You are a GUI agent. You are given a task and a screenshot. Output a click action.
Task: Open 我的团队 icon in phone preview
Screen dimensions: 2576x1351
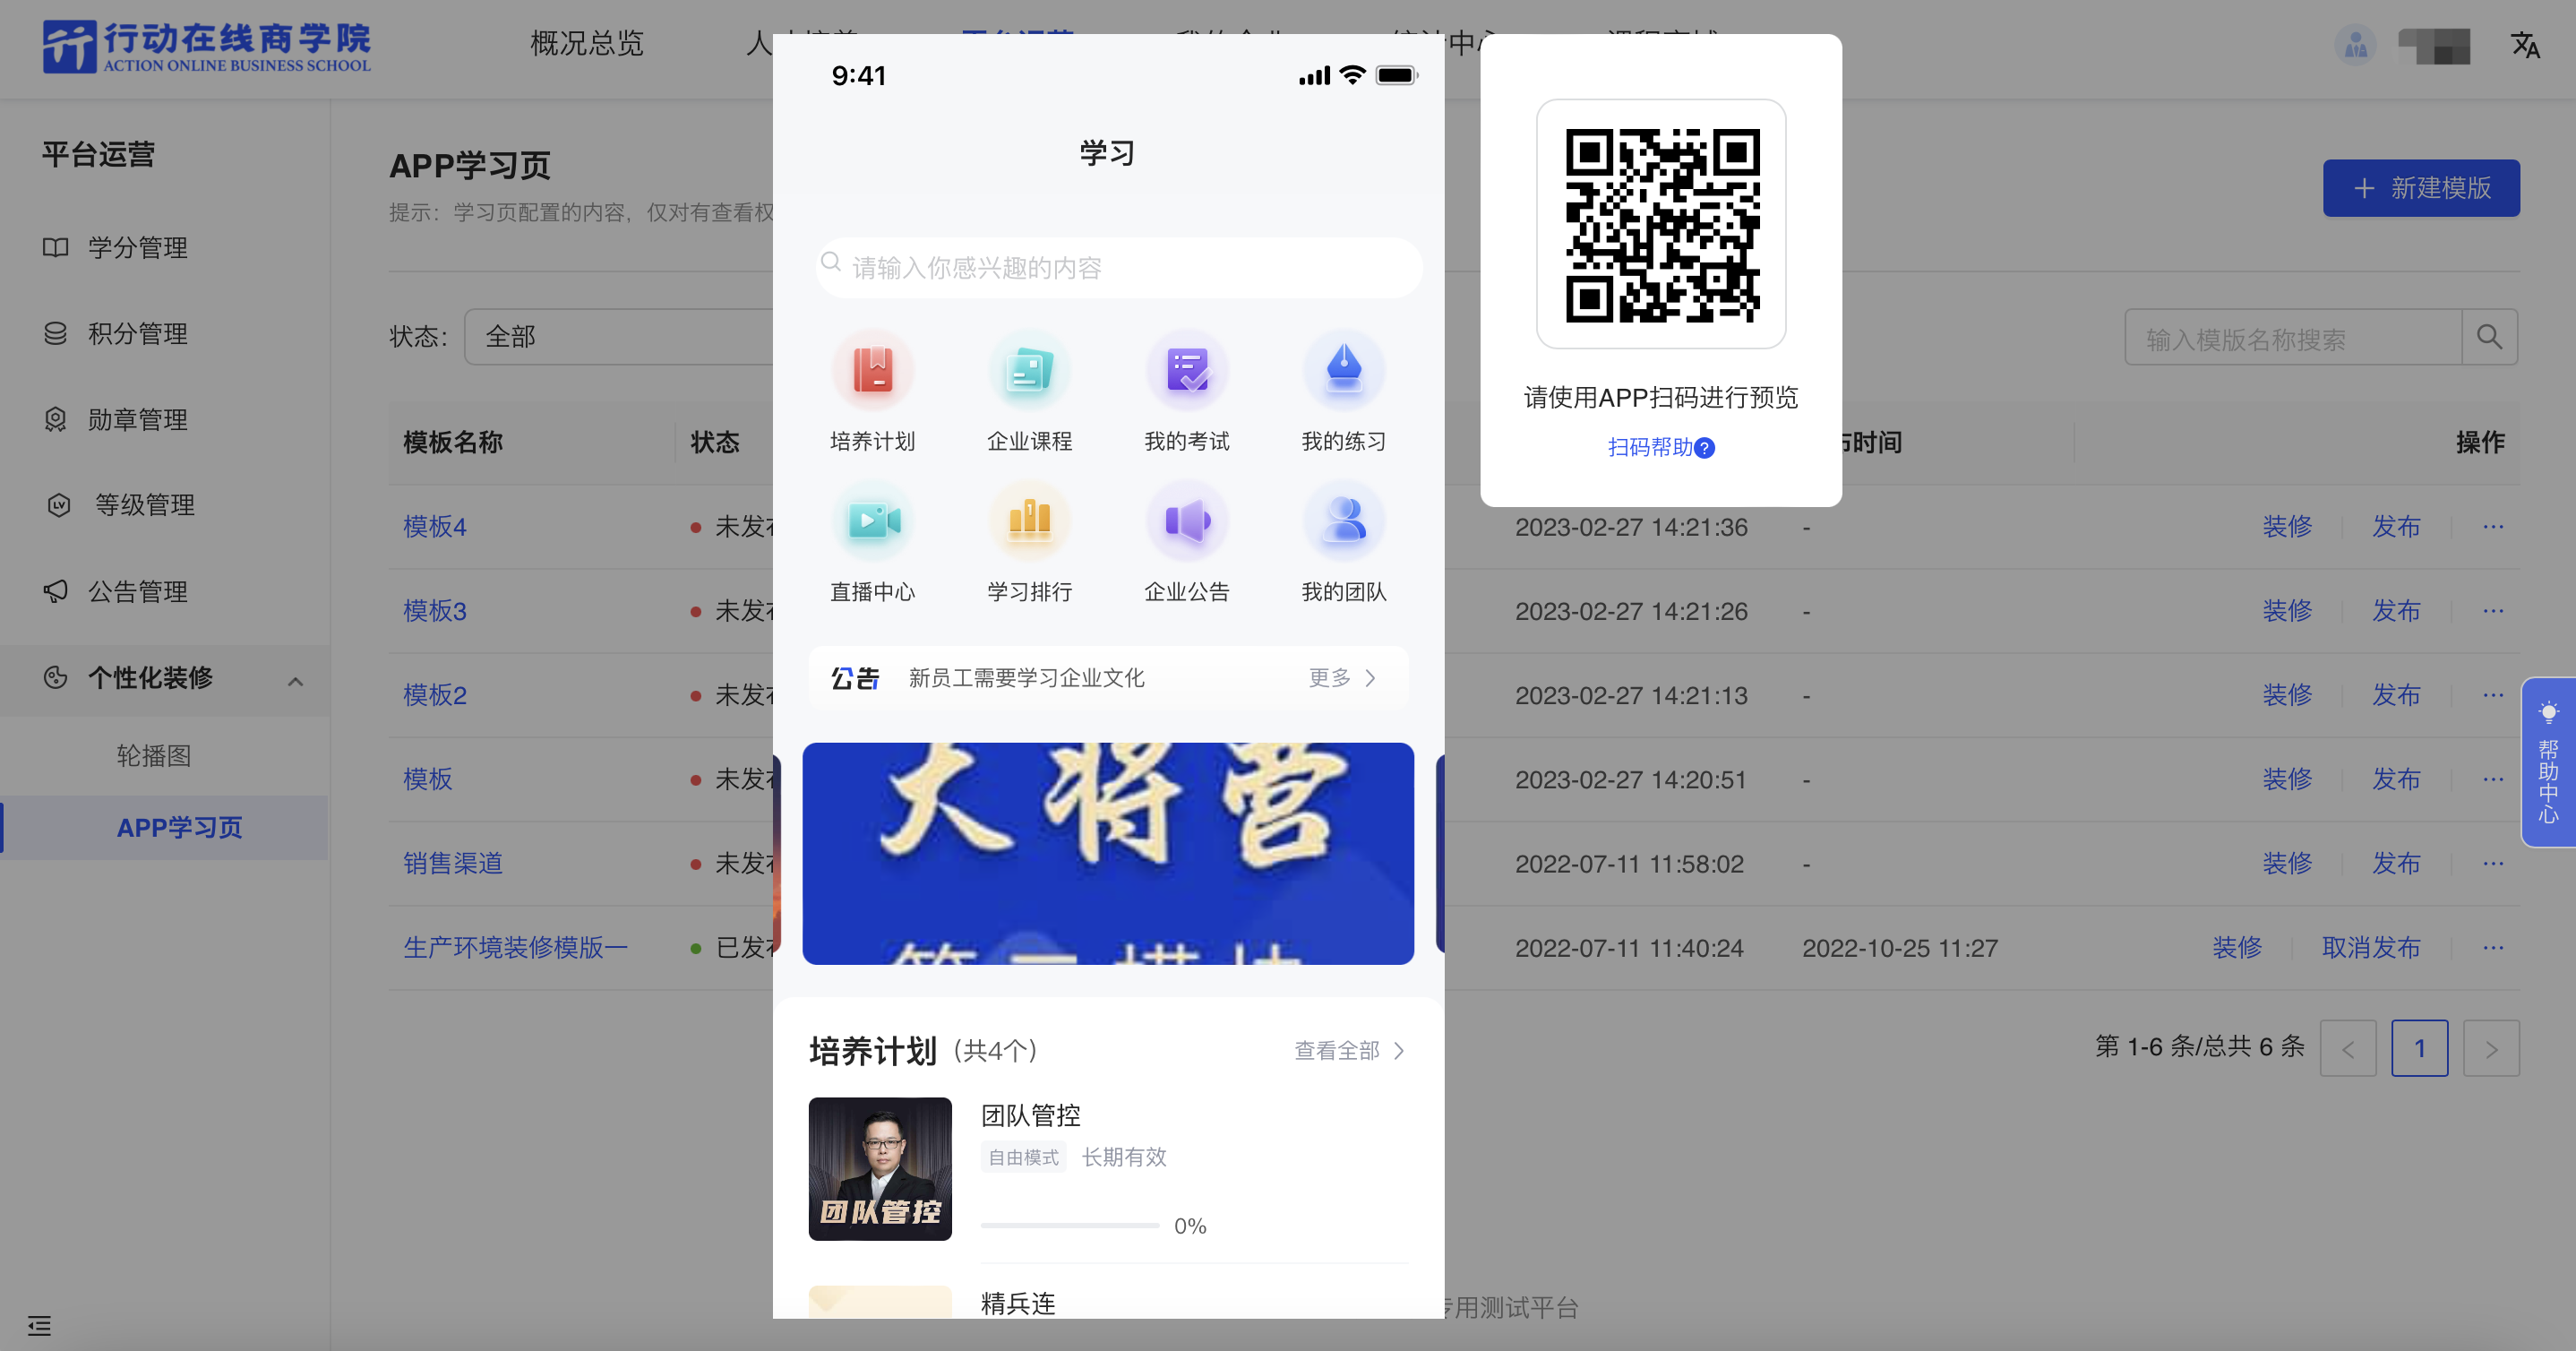tap(1344, 521)
